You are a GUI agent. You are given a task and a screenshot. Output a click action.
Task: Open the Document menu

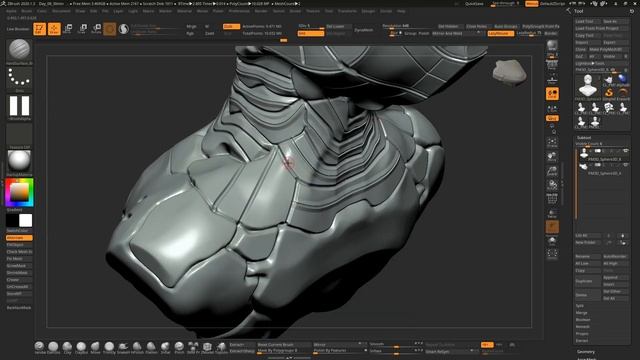click(x=61, y=11)
